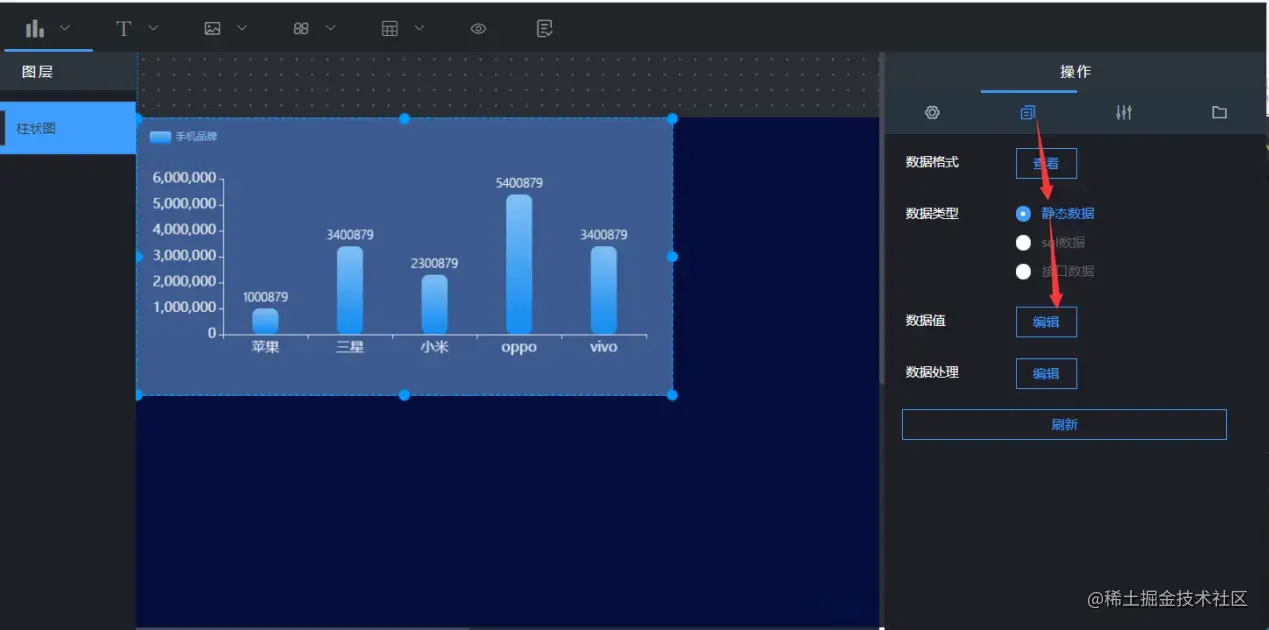Click 查看 button for 数据格式
The width and height of the screenshot is (1269, 630).
click(x=1046, y=163)
